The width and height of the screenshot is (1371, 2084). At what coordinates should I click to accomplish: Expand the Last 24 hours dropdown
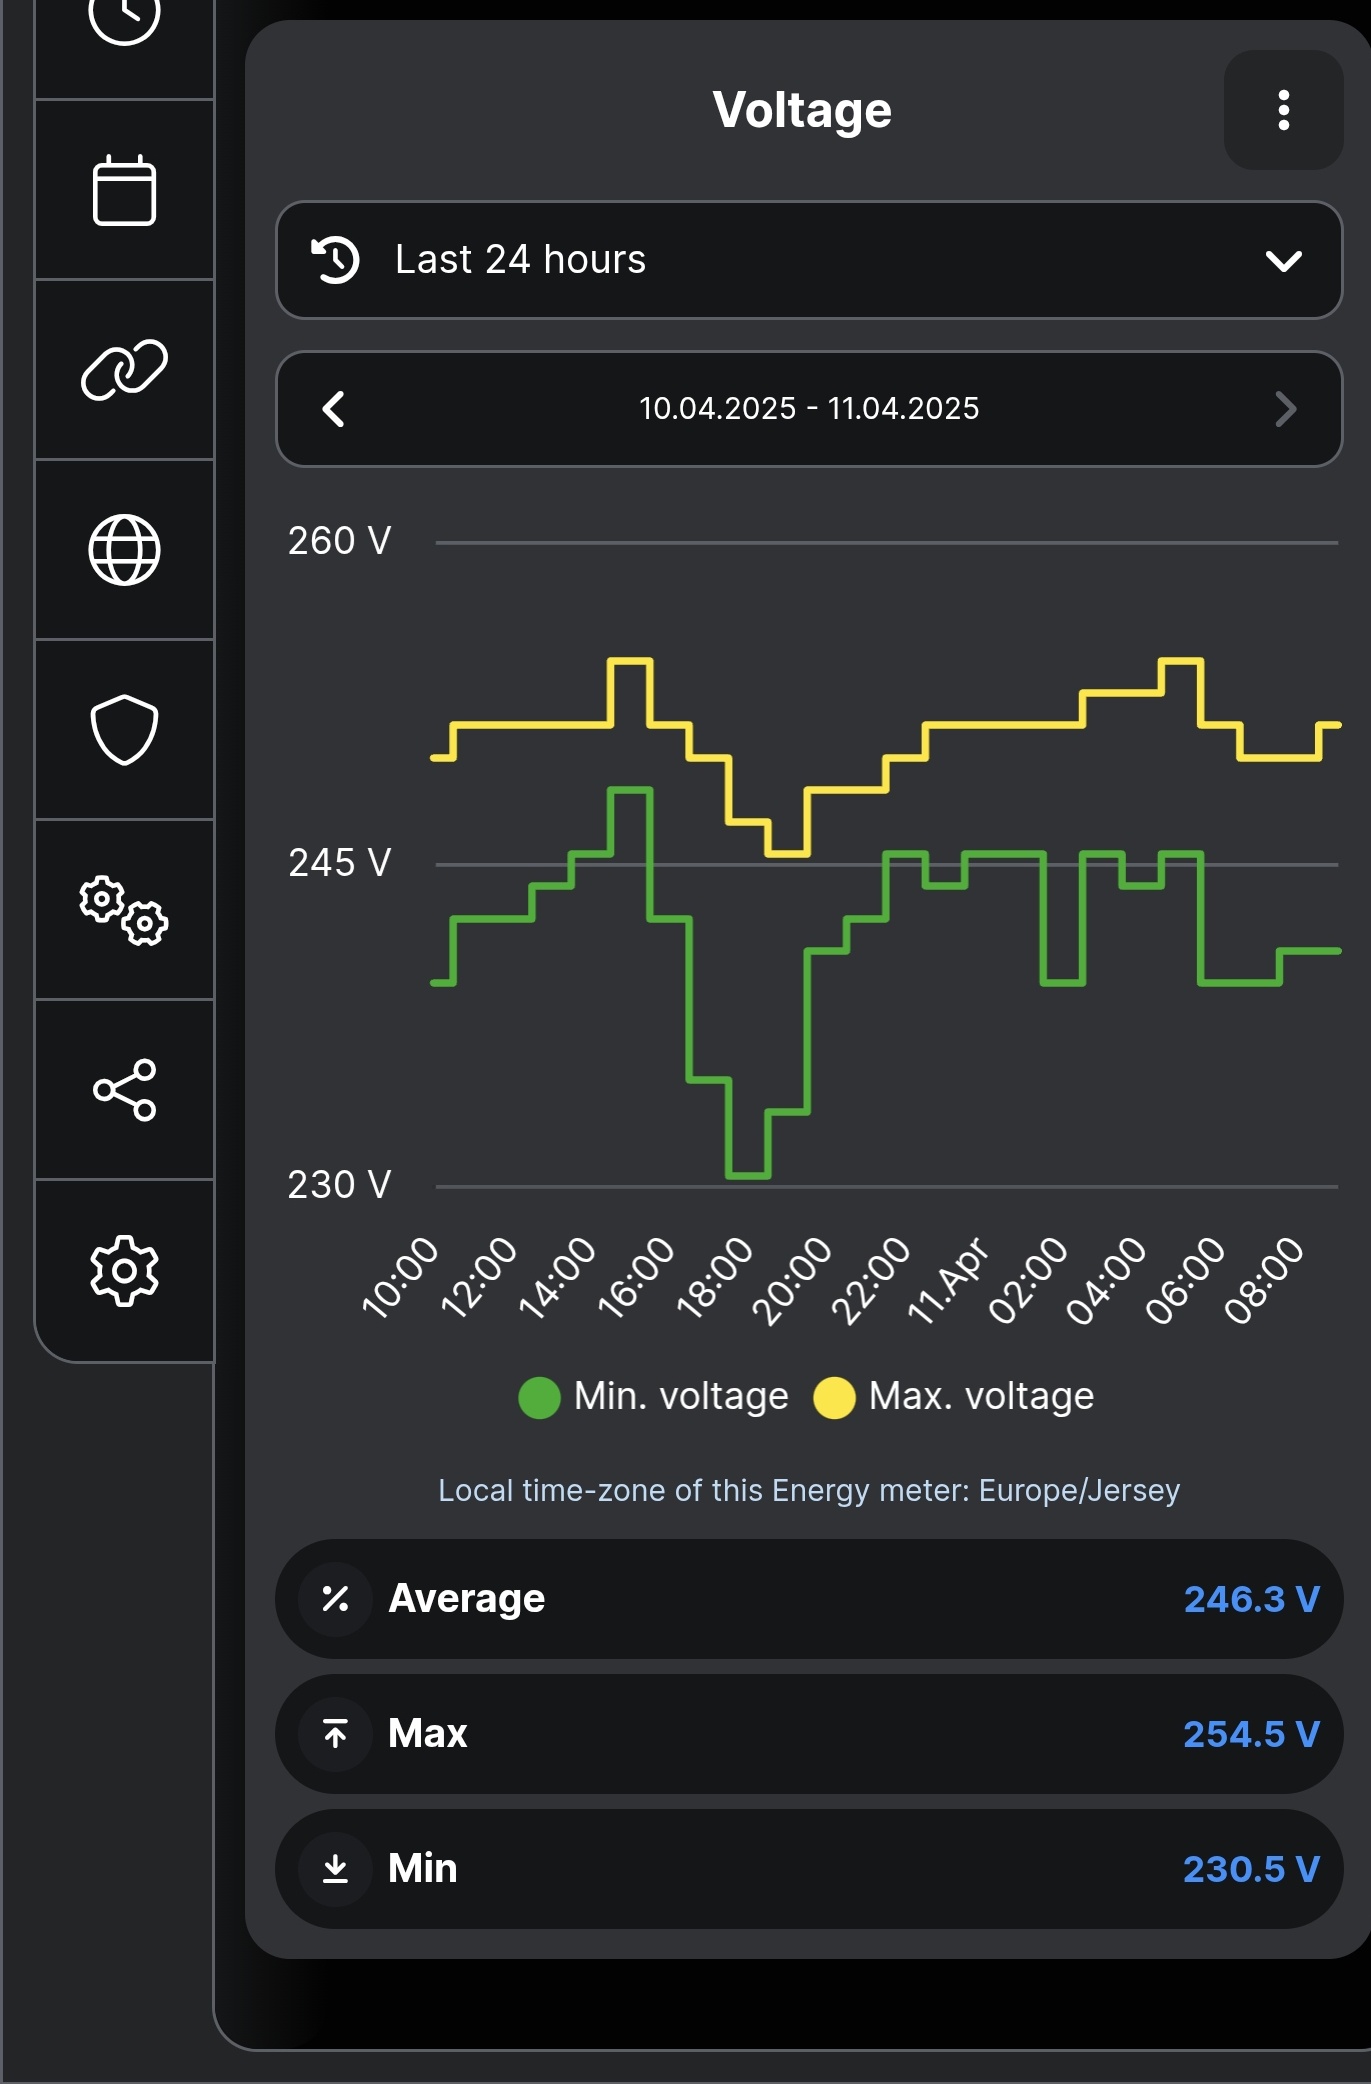808,260
